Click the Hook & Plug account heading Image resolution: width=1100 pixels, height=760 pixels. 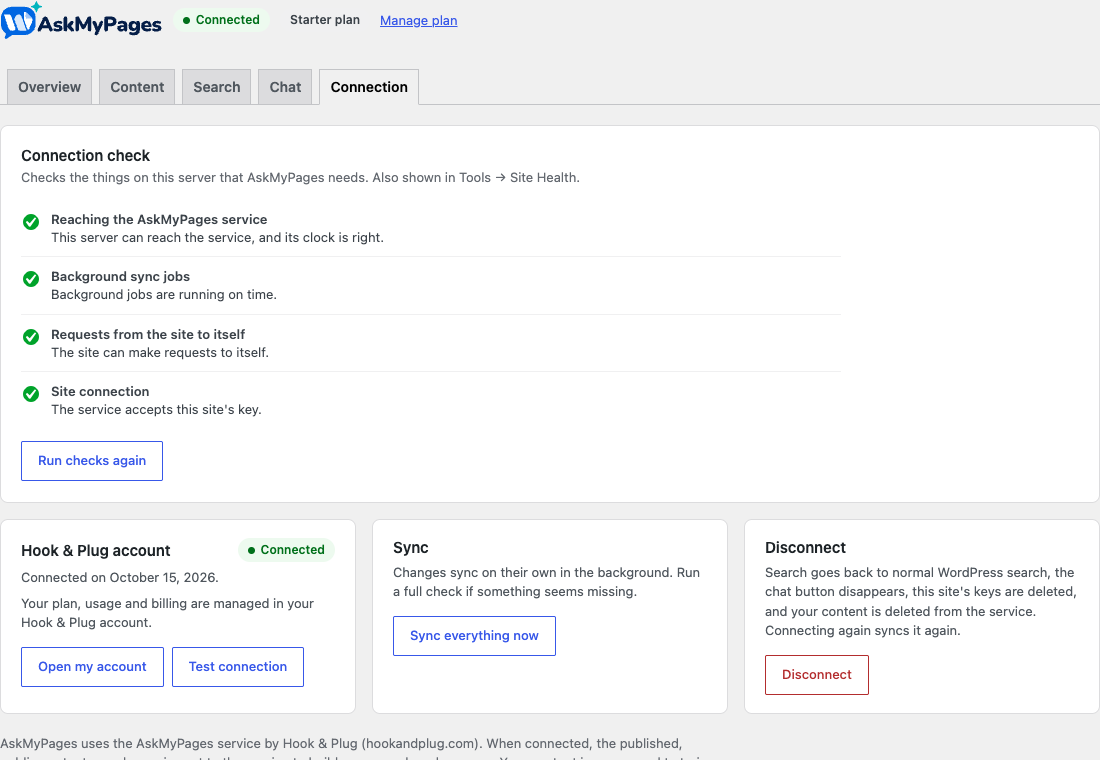tap(95, 551)
